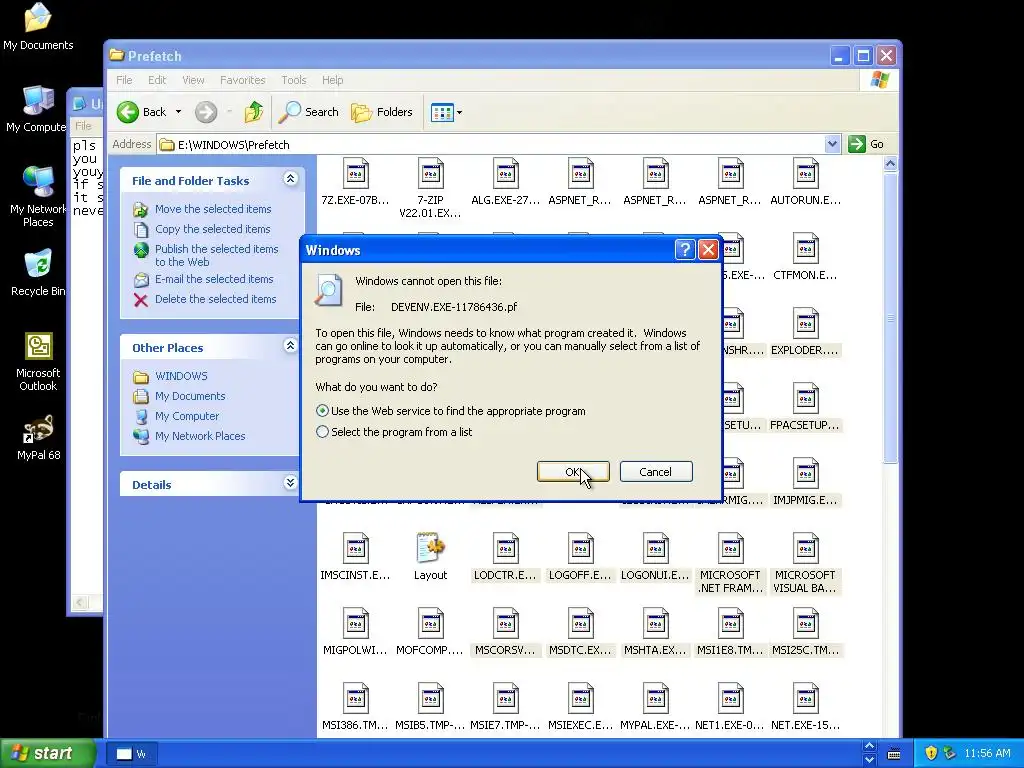Screen dimensions: 1024x768
Task: Open the Start menu button
Action: tap(47, 753)
